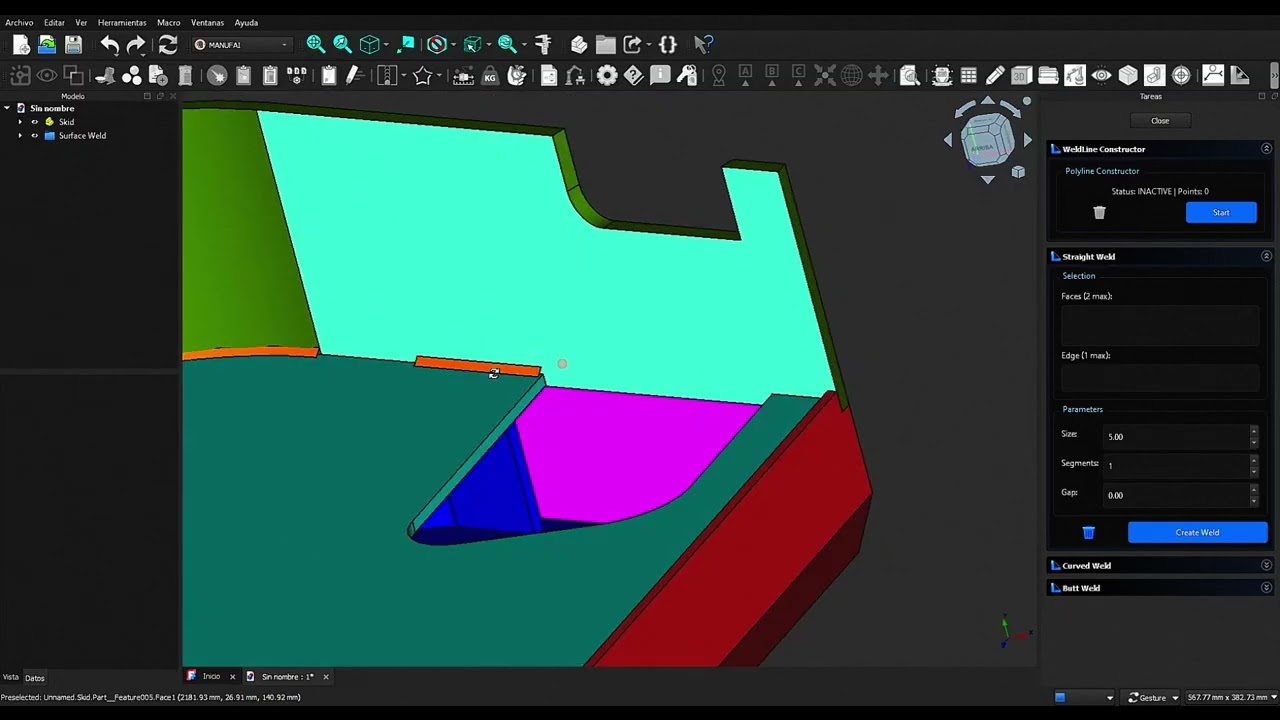Expand the Butt Weld panel
Viewport: 1280px width, 720px height.
[x=1266, y=588]
